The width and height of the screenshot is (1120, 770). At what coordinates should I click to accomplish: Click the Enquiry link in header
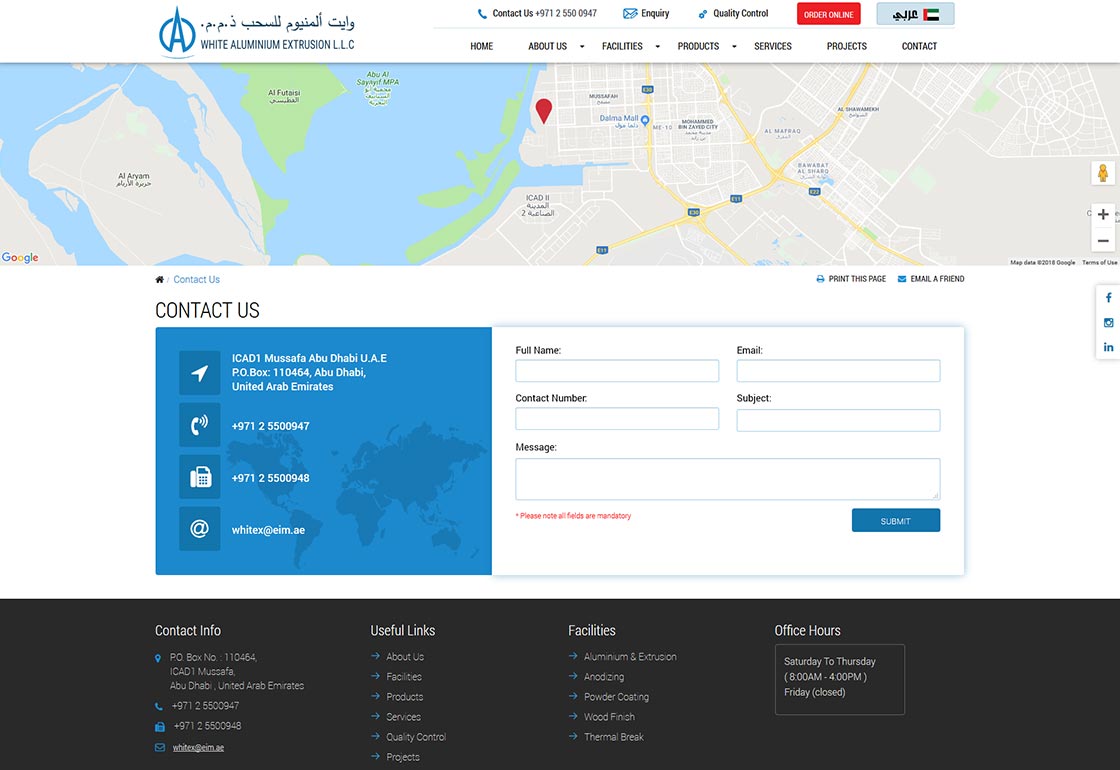pyautogui.click(x=655, y=14)
